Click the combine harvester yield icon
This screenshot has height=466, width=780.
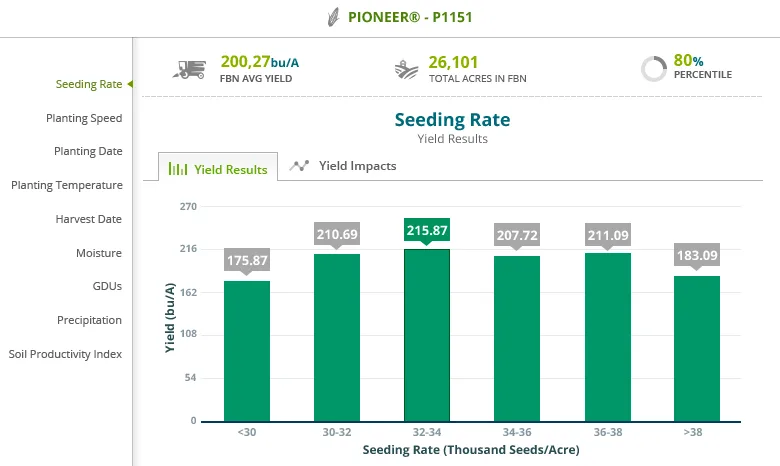[x=190, y=70]
